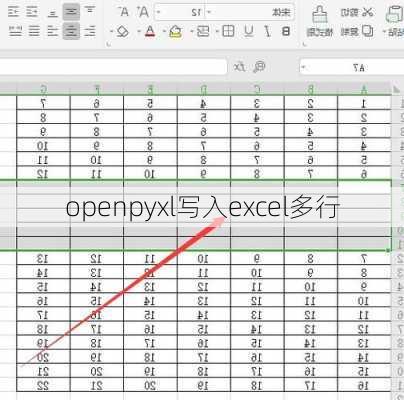
Task: Expand the border style dropdown arrow
Action: 218,32
